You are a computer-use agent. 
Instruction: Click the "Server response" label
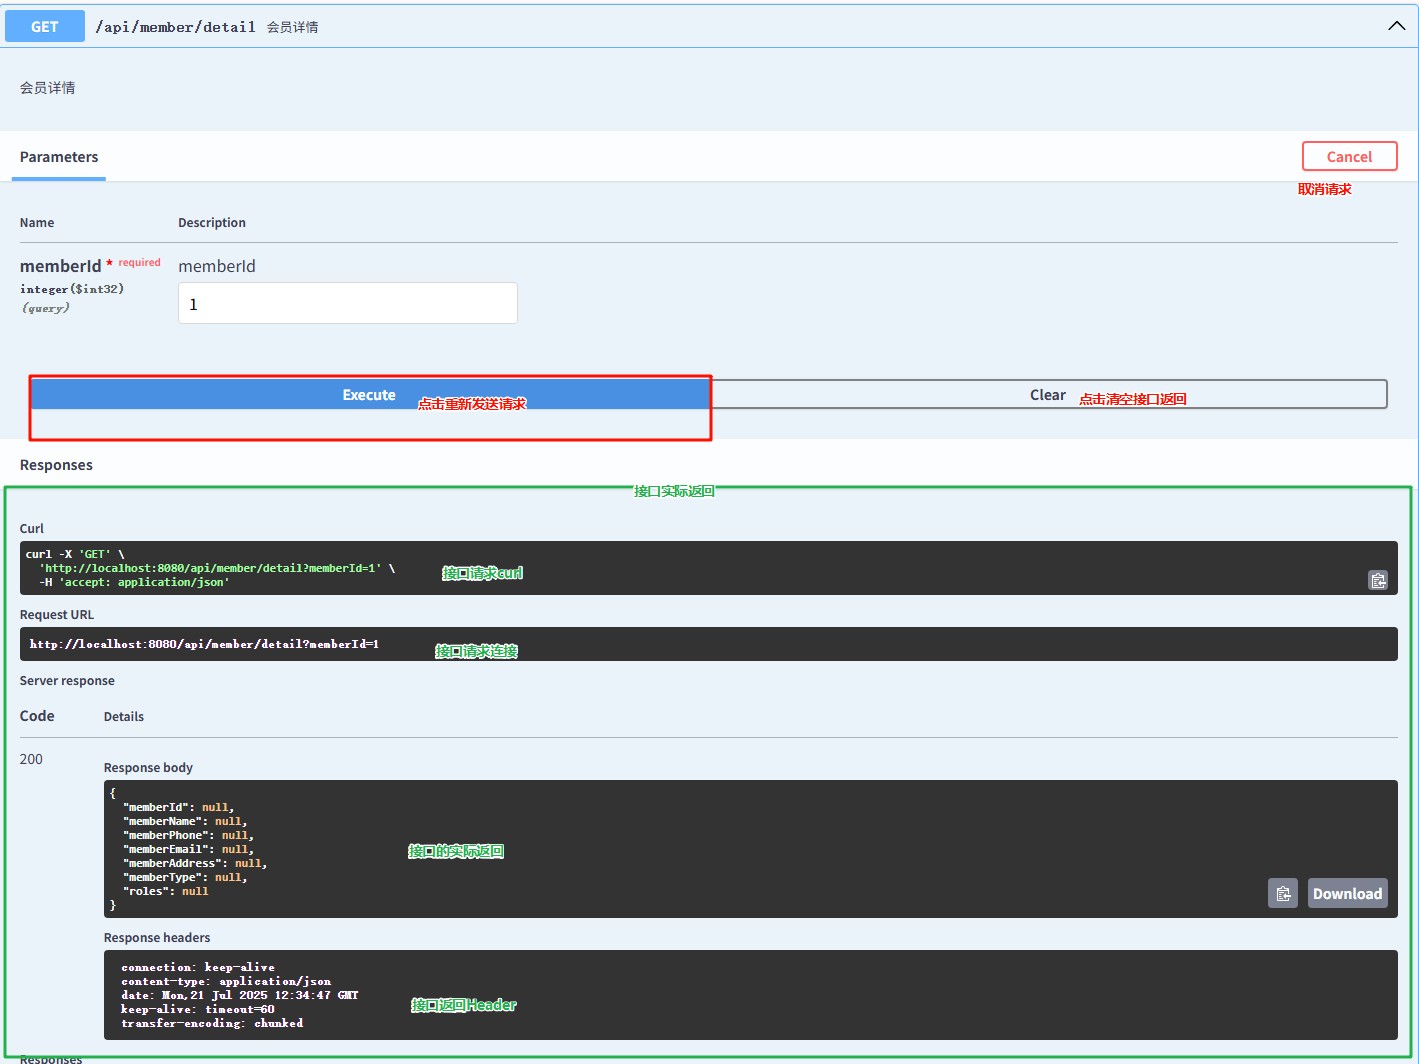point(67,680)
